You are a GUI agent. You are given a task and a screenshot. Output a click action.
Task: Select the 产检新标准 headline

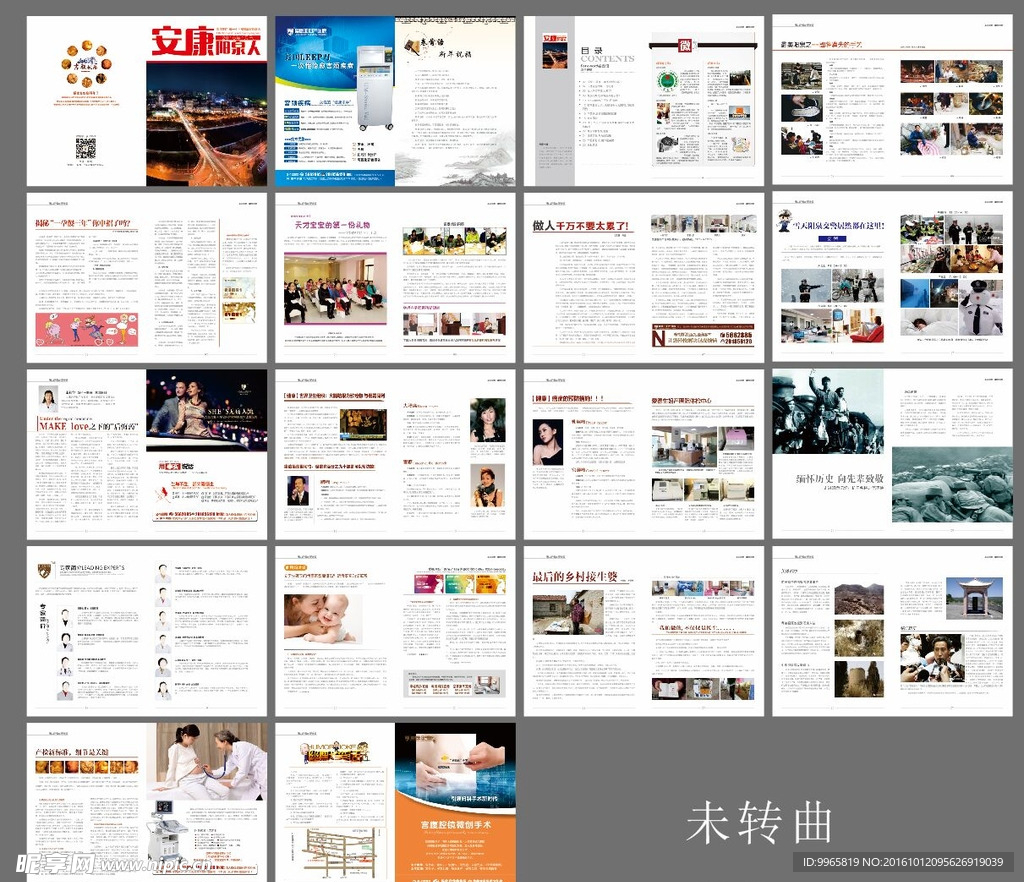point(72,752)
